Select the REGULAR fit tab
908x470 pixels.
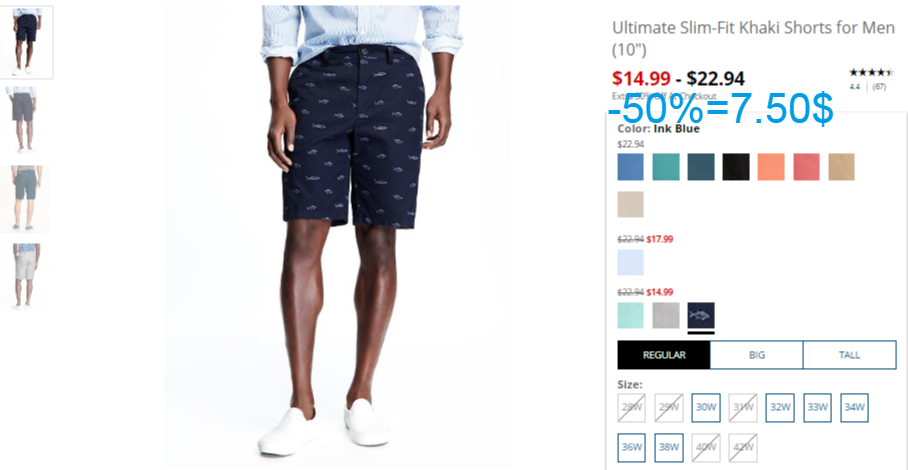[664, 355]
